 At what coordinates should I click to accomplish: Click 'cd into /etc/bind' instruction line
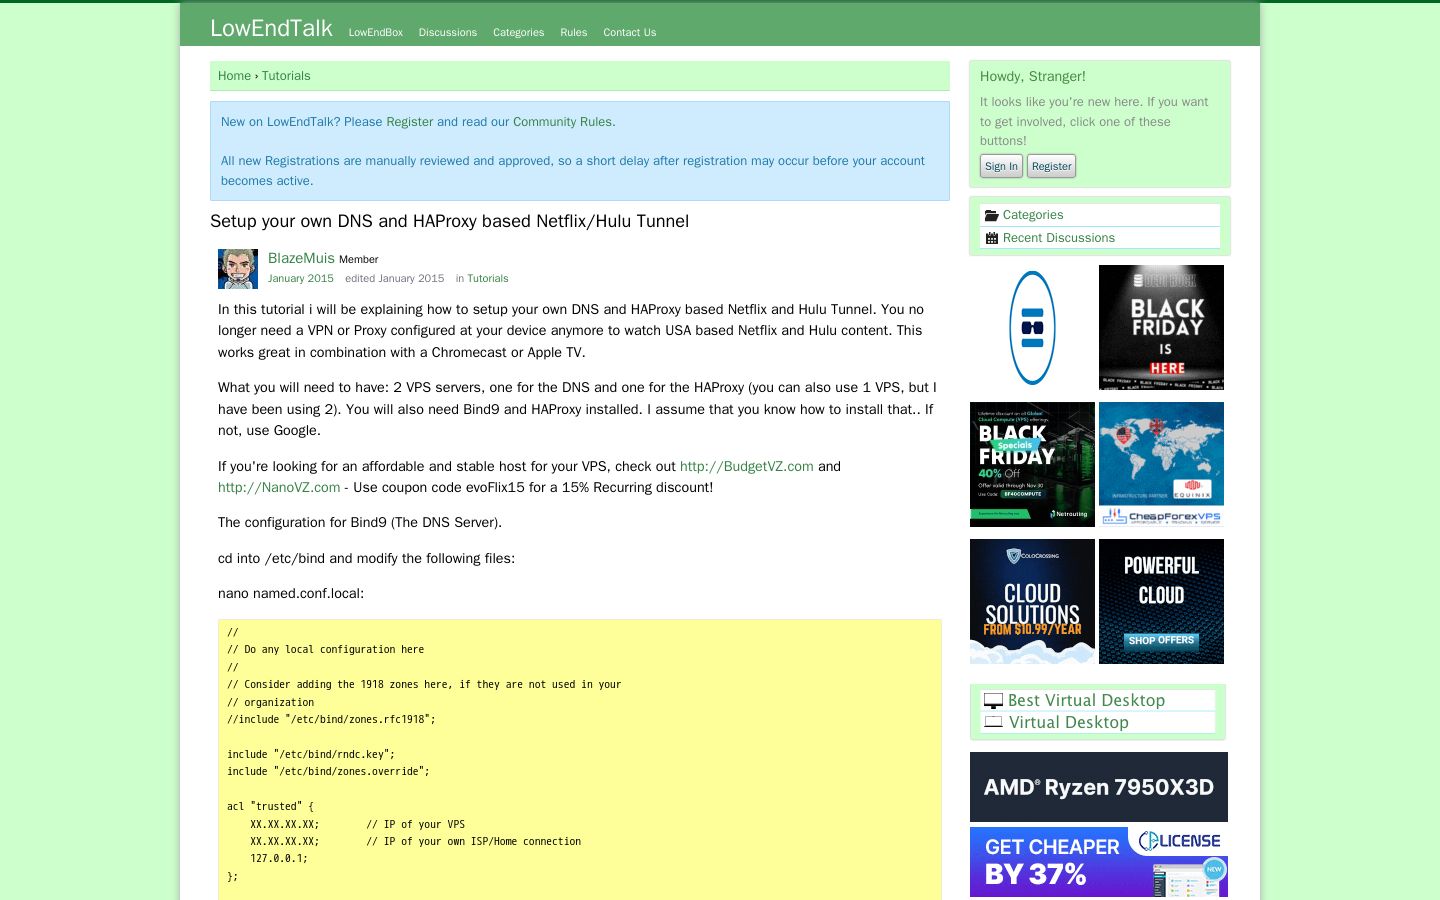click(x=366, y=559)
